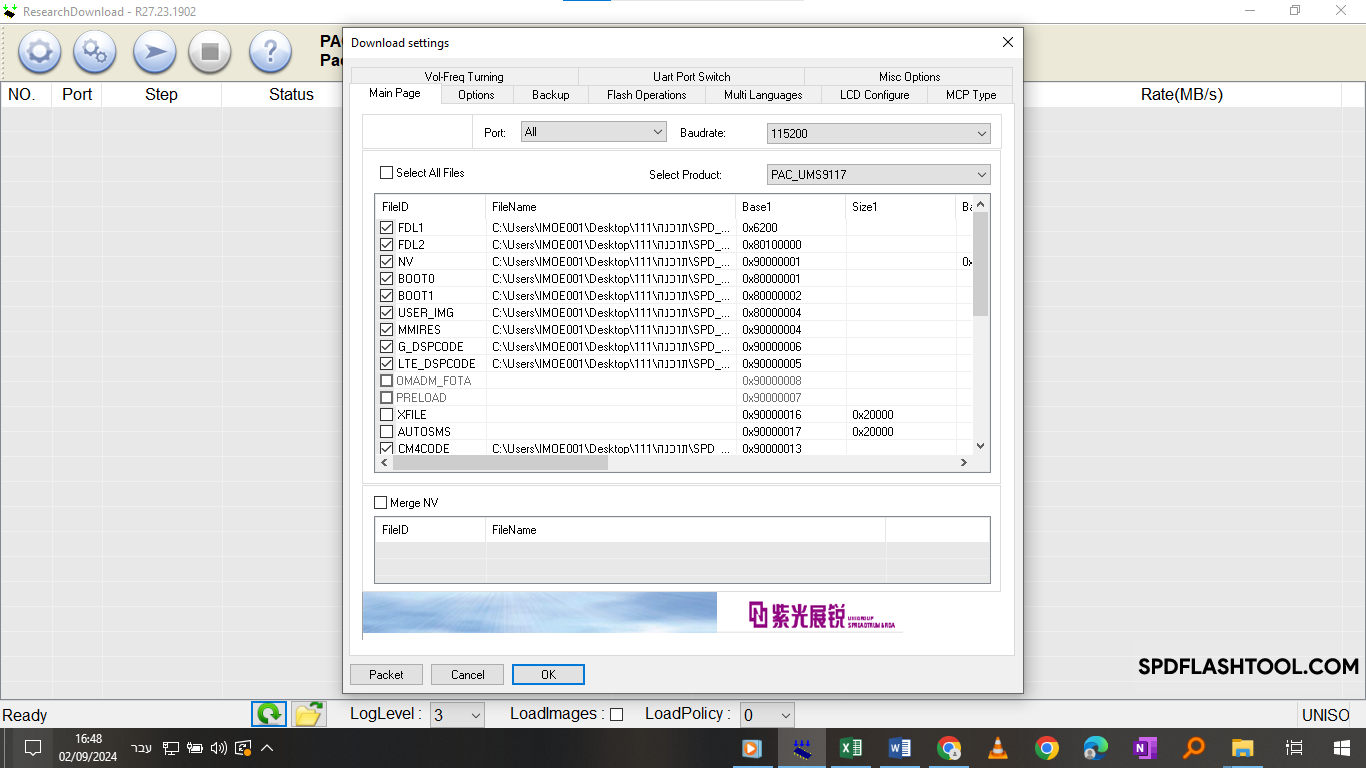Click the Base1 column header
Viewport: 1366px width, 768px height.
pos(791,206)
